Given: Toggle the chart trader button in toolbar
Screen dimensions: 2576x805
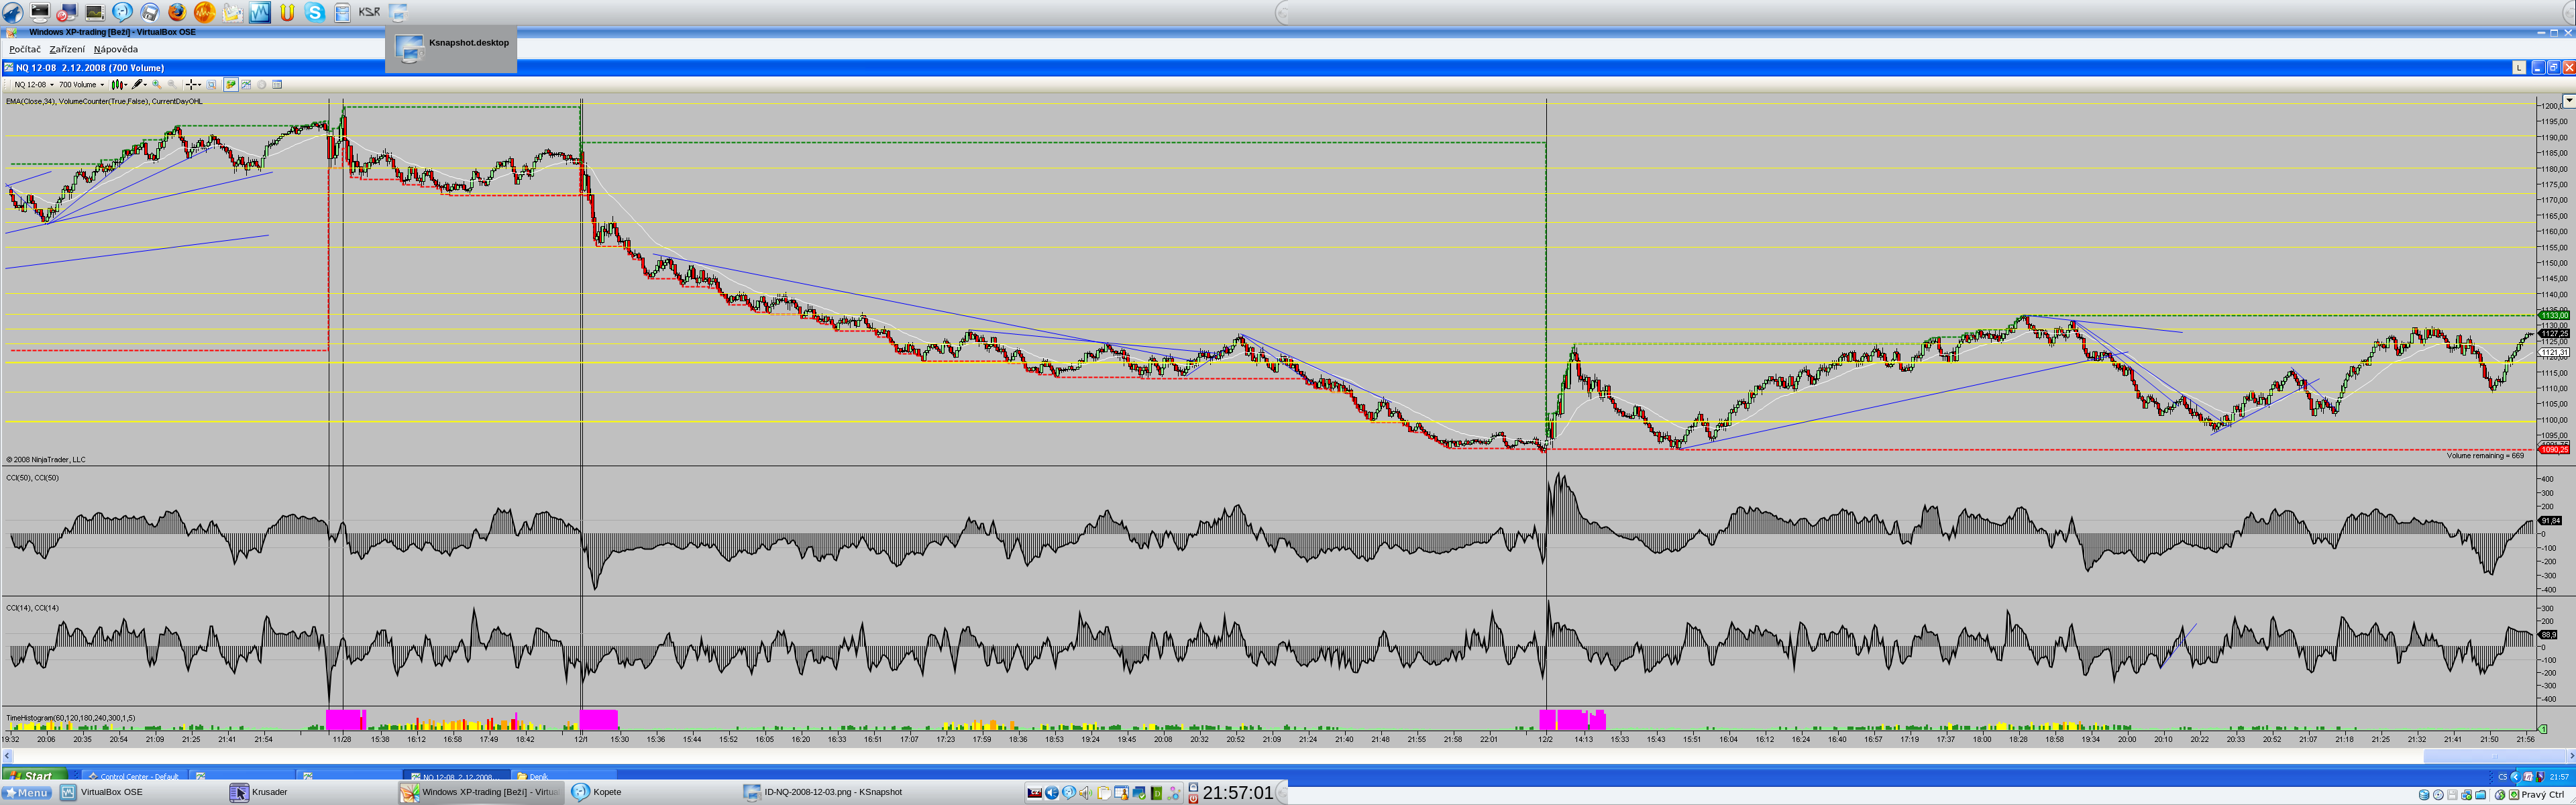Looking at the screenshot, I should [x=231, y=85].
